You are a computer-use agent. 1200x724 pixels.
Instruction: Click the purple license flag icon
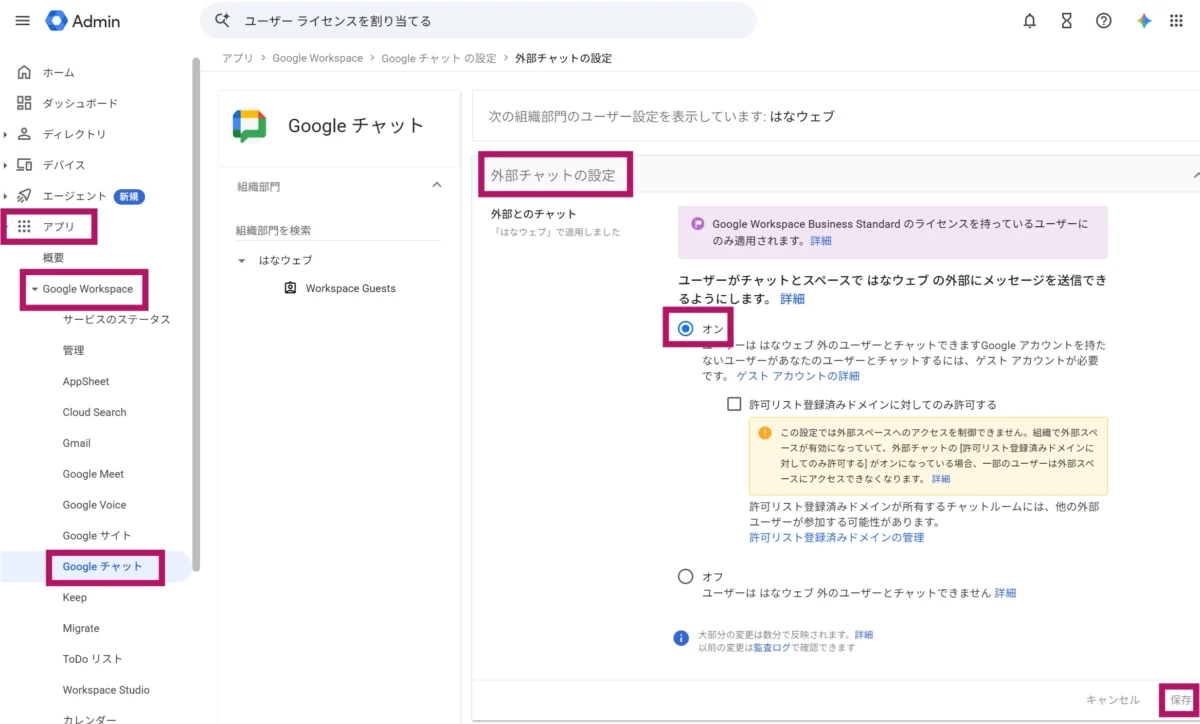697,225
